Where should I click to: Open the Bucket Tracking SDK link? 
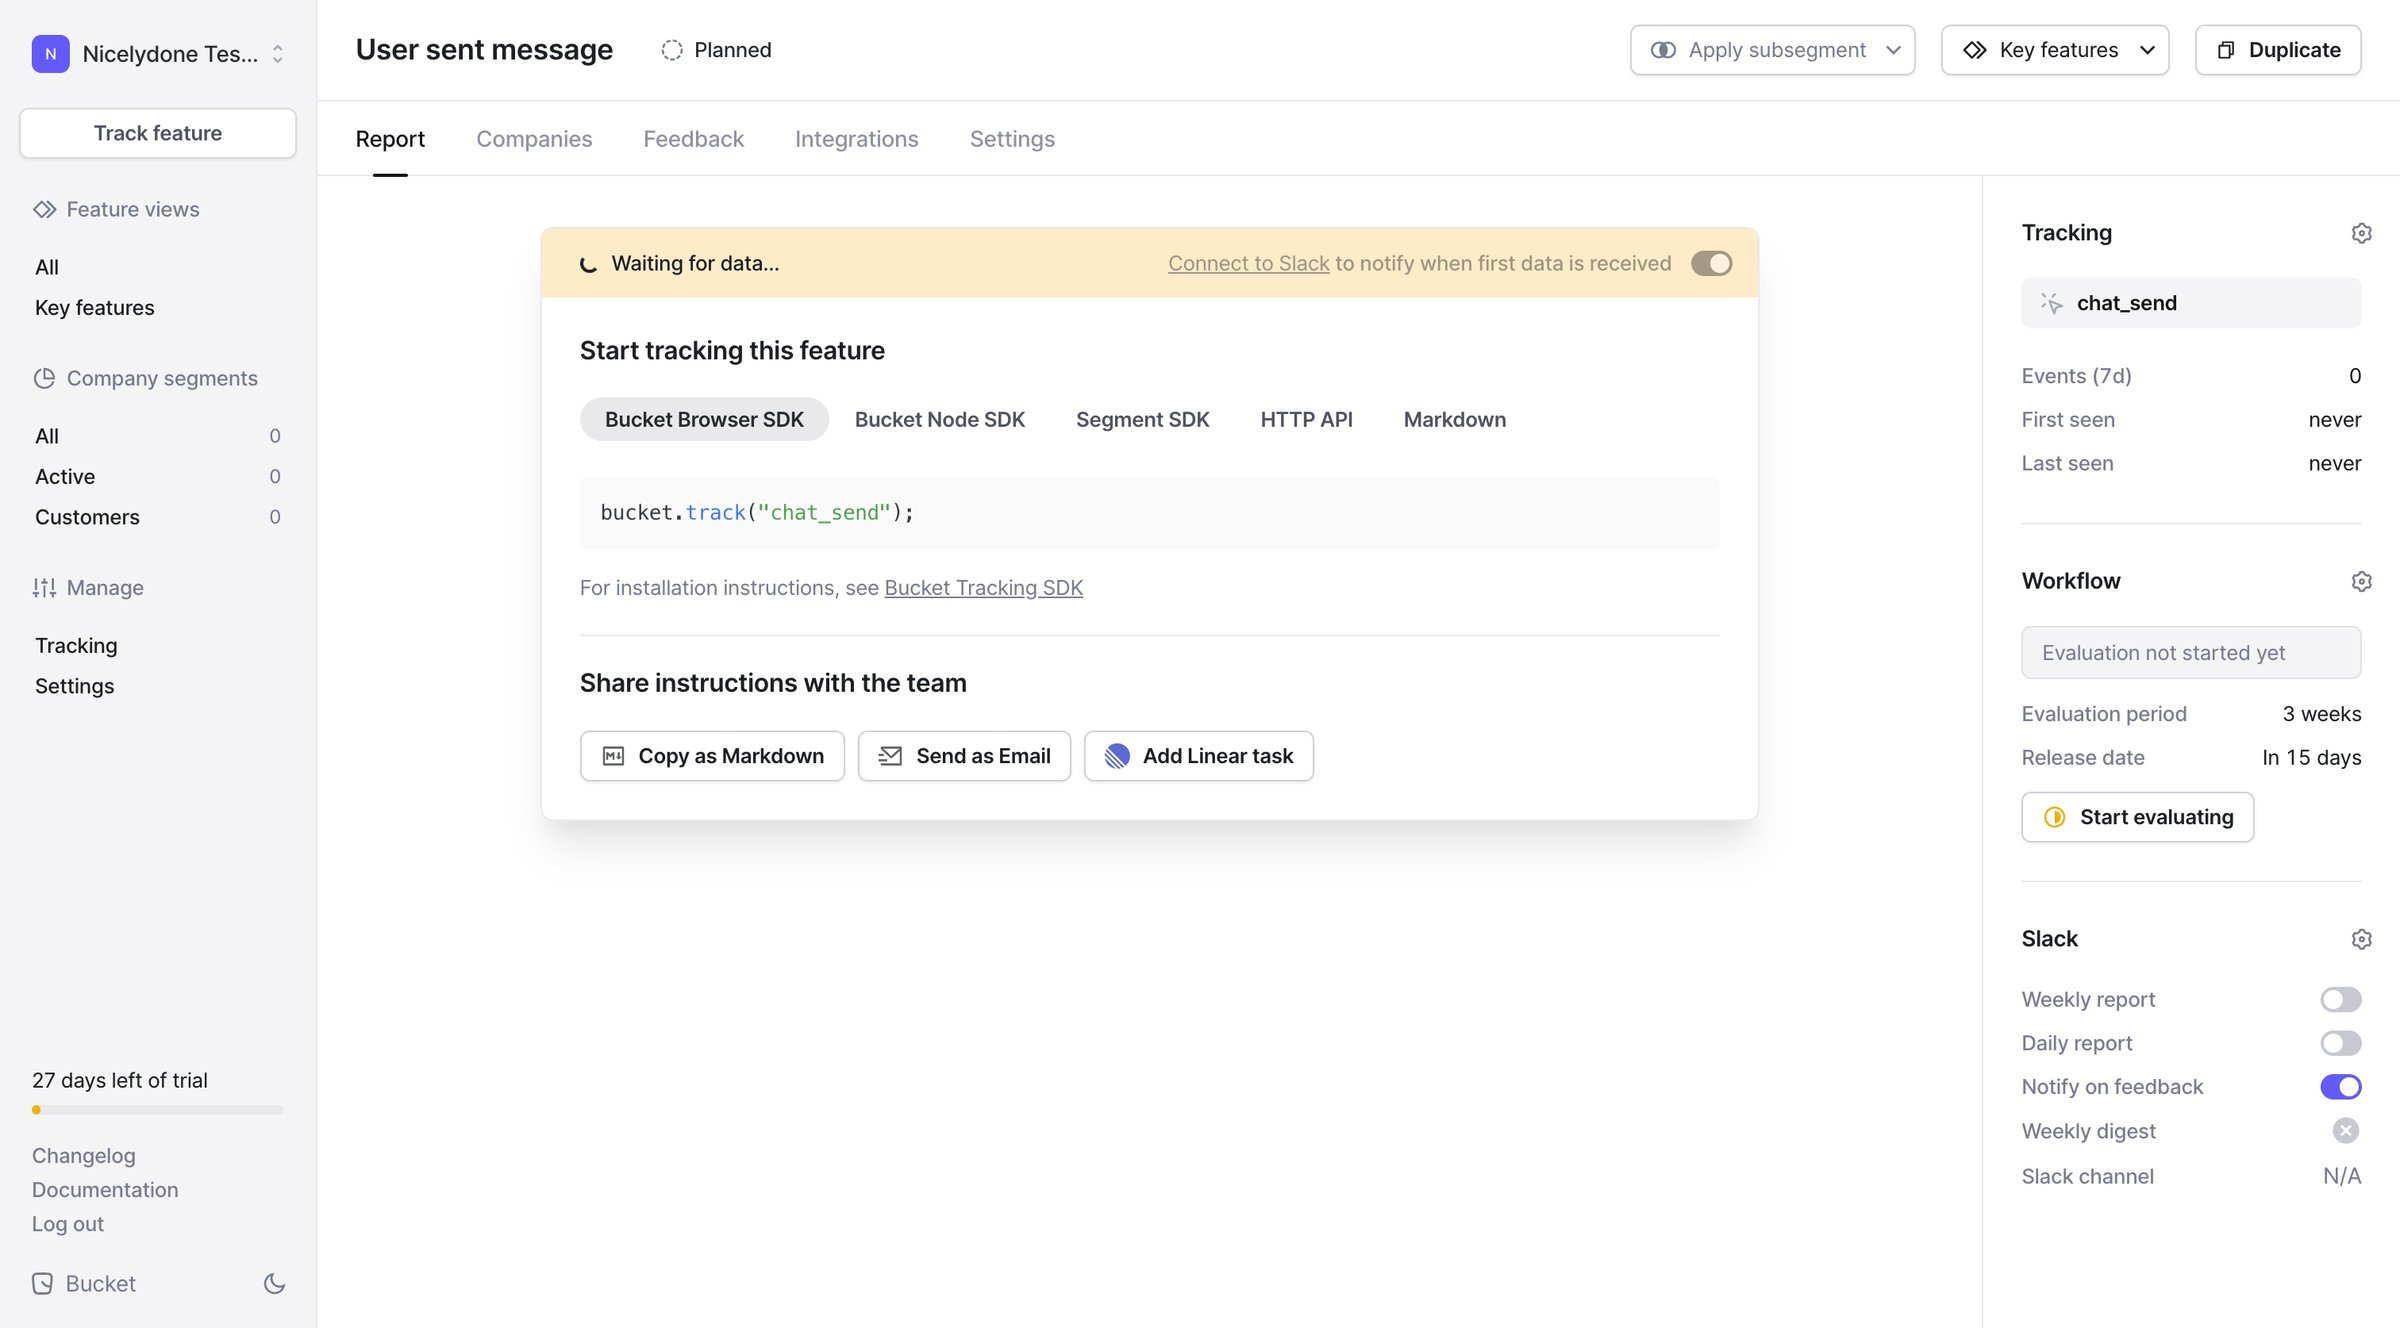[984, 588]
